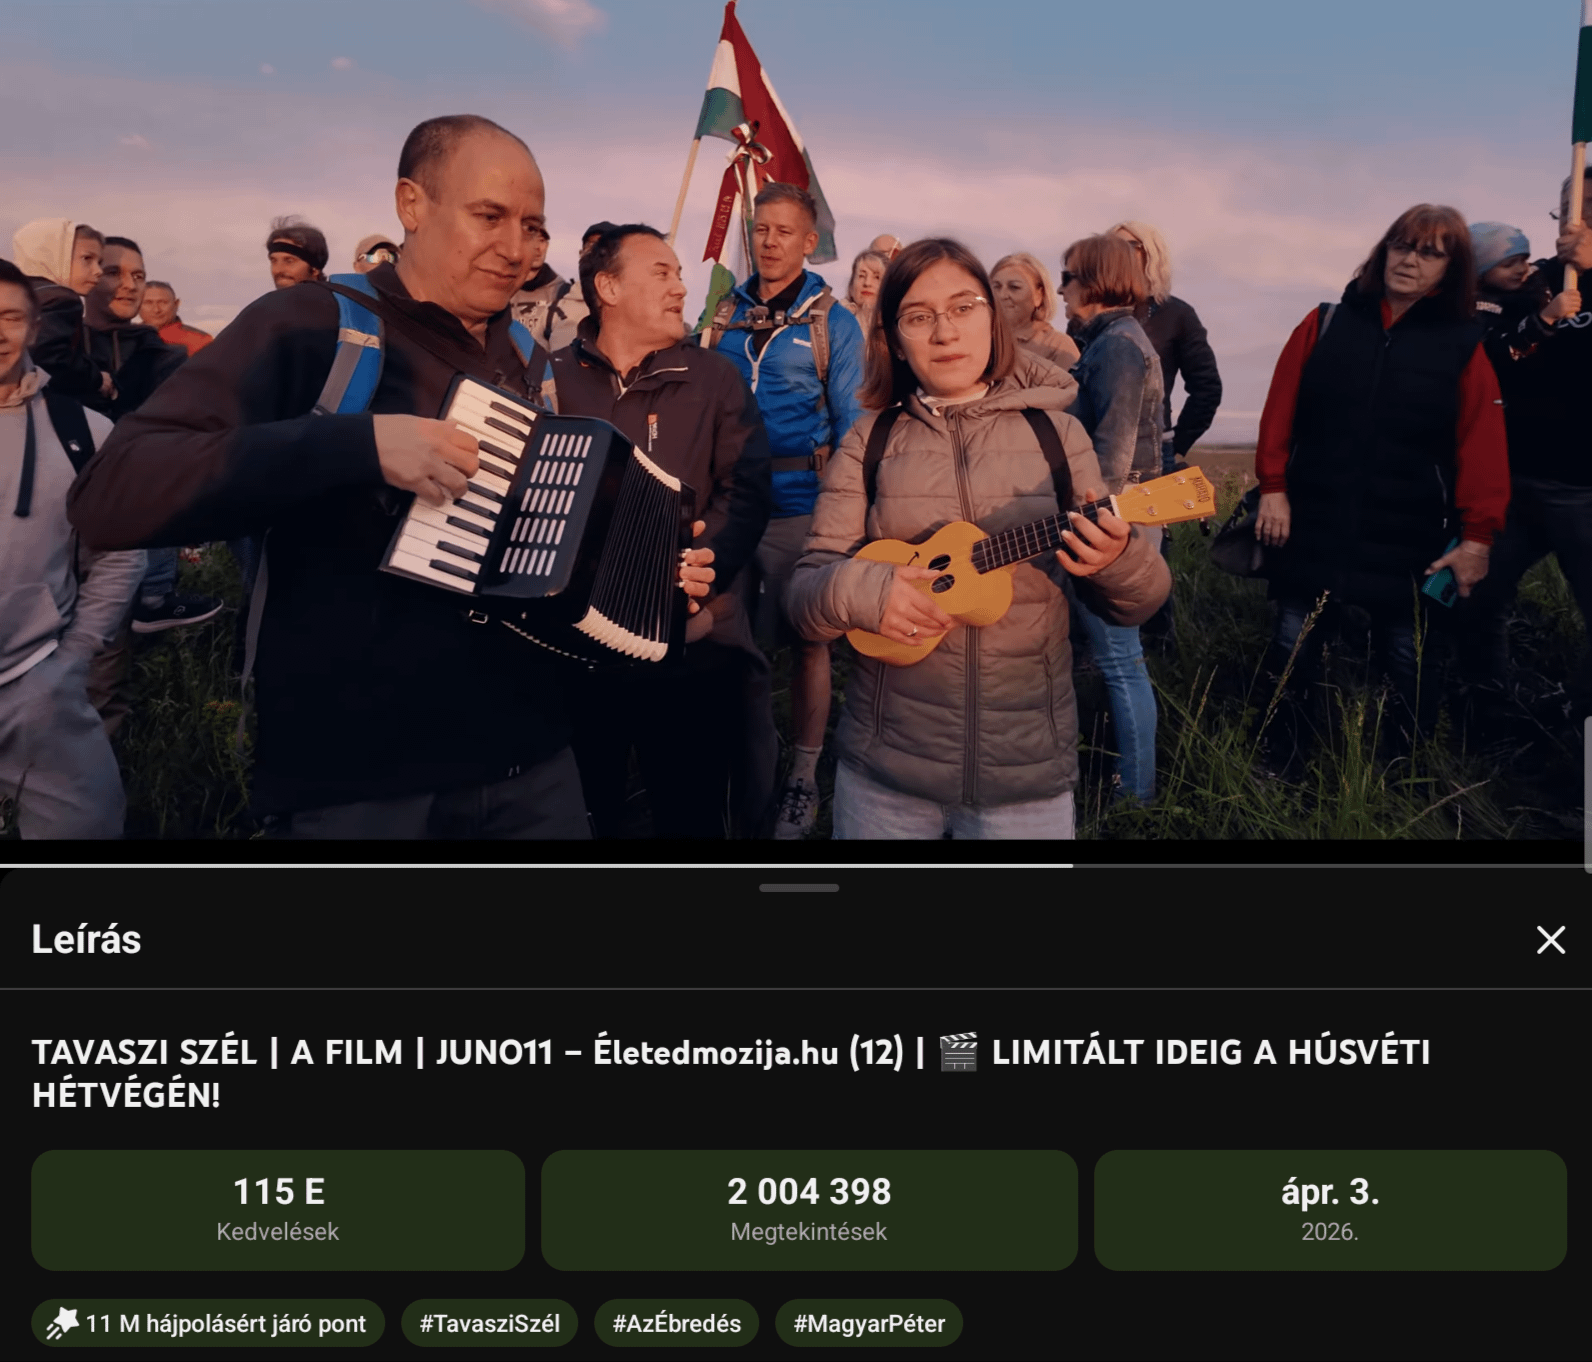Seek within the played part of progress bar
1592x1362 pixels.
click(x=536, y=865)
